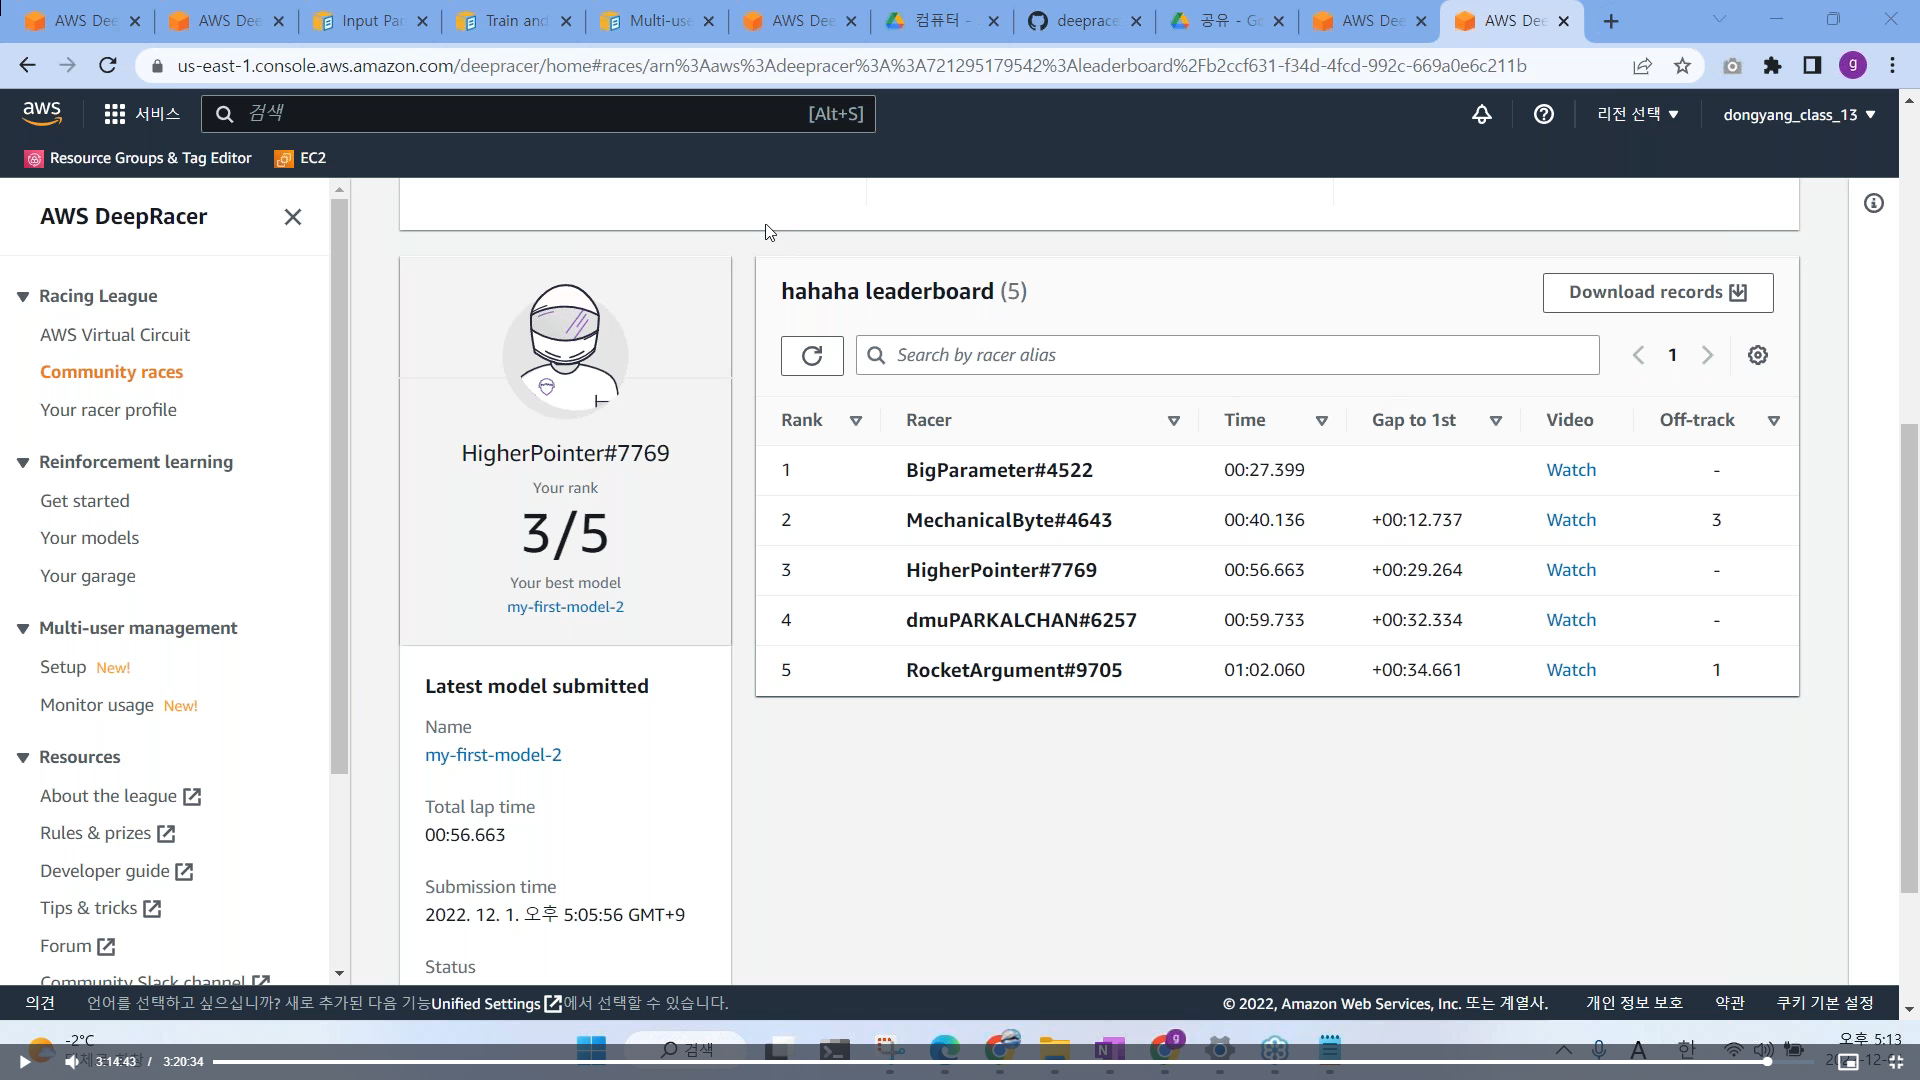Open leaderboard preferences gear icon

click(x=1757, y=355)
